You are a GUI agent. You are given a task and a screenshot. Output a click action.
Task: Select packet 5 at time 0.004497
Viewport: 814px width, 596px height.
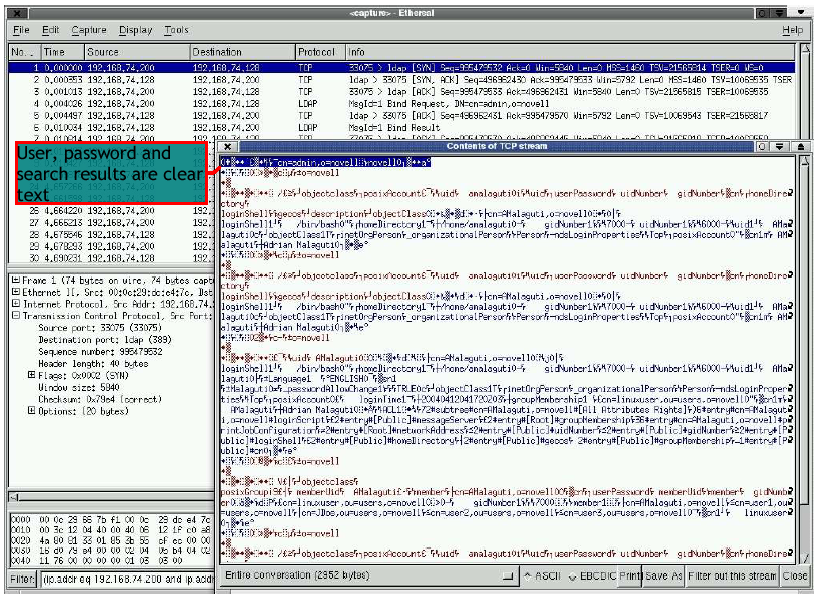point(402,115)
